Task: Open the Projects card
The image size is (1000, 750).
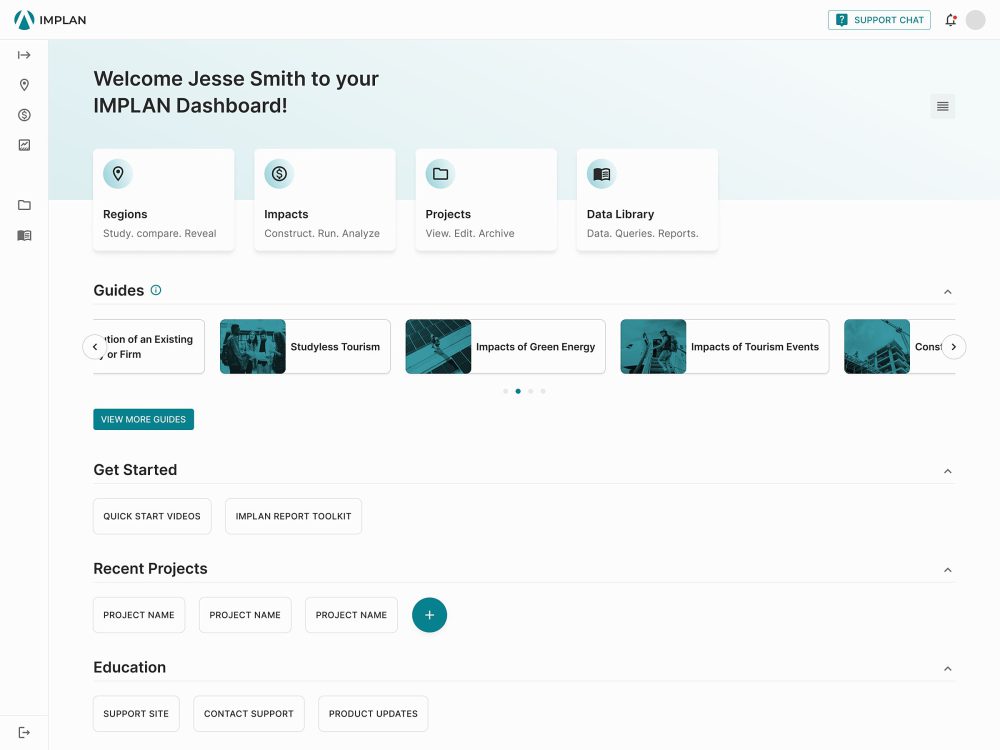Action: pyautogui.click(x=486, y=200)
